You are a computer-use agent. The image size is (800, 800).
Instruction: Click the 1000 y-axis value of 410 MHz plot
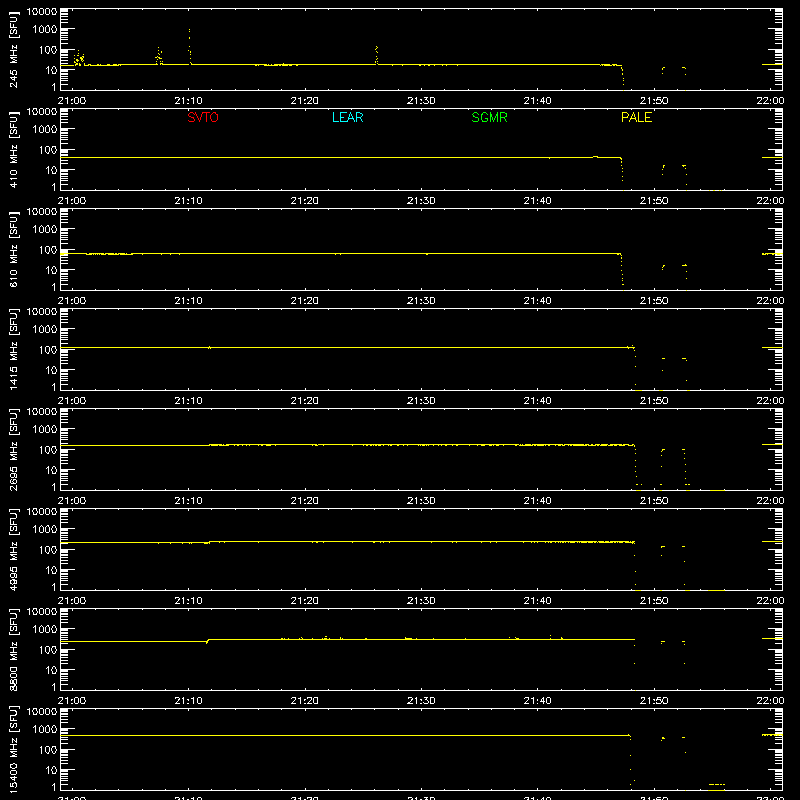[x=45, y=130]
